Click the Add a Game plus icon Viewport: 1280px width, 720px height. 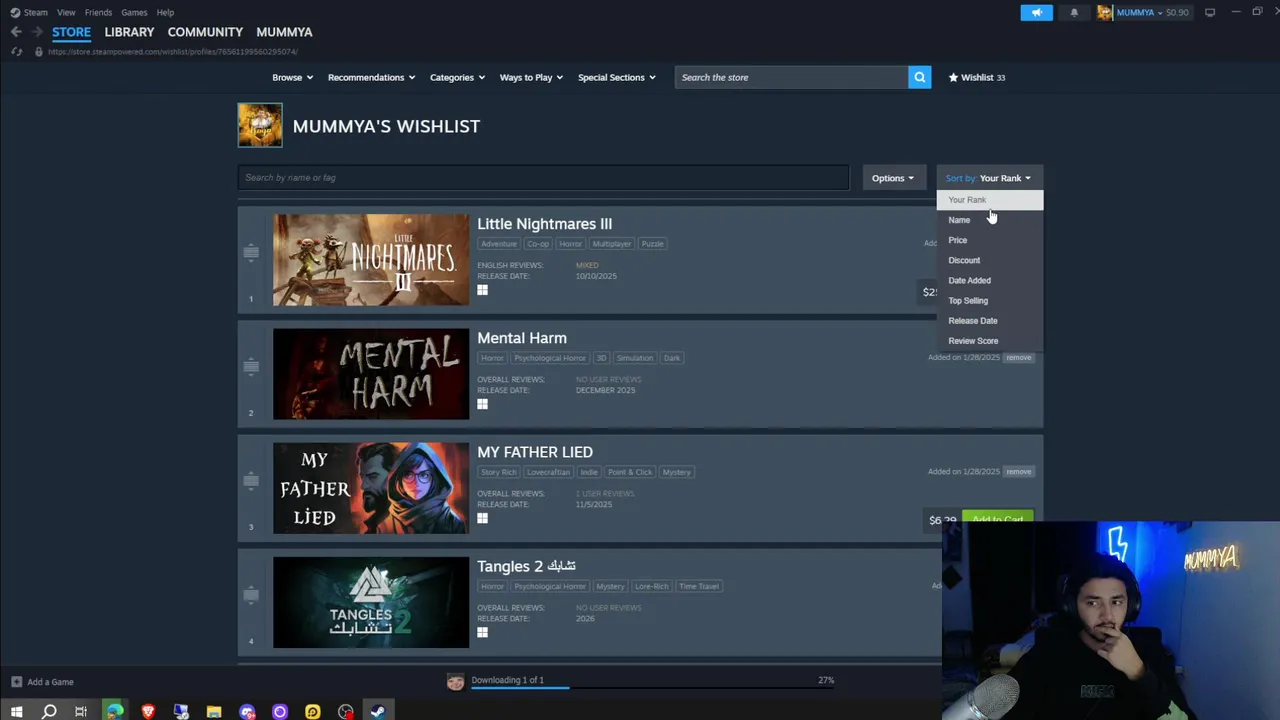click(16, 682)
